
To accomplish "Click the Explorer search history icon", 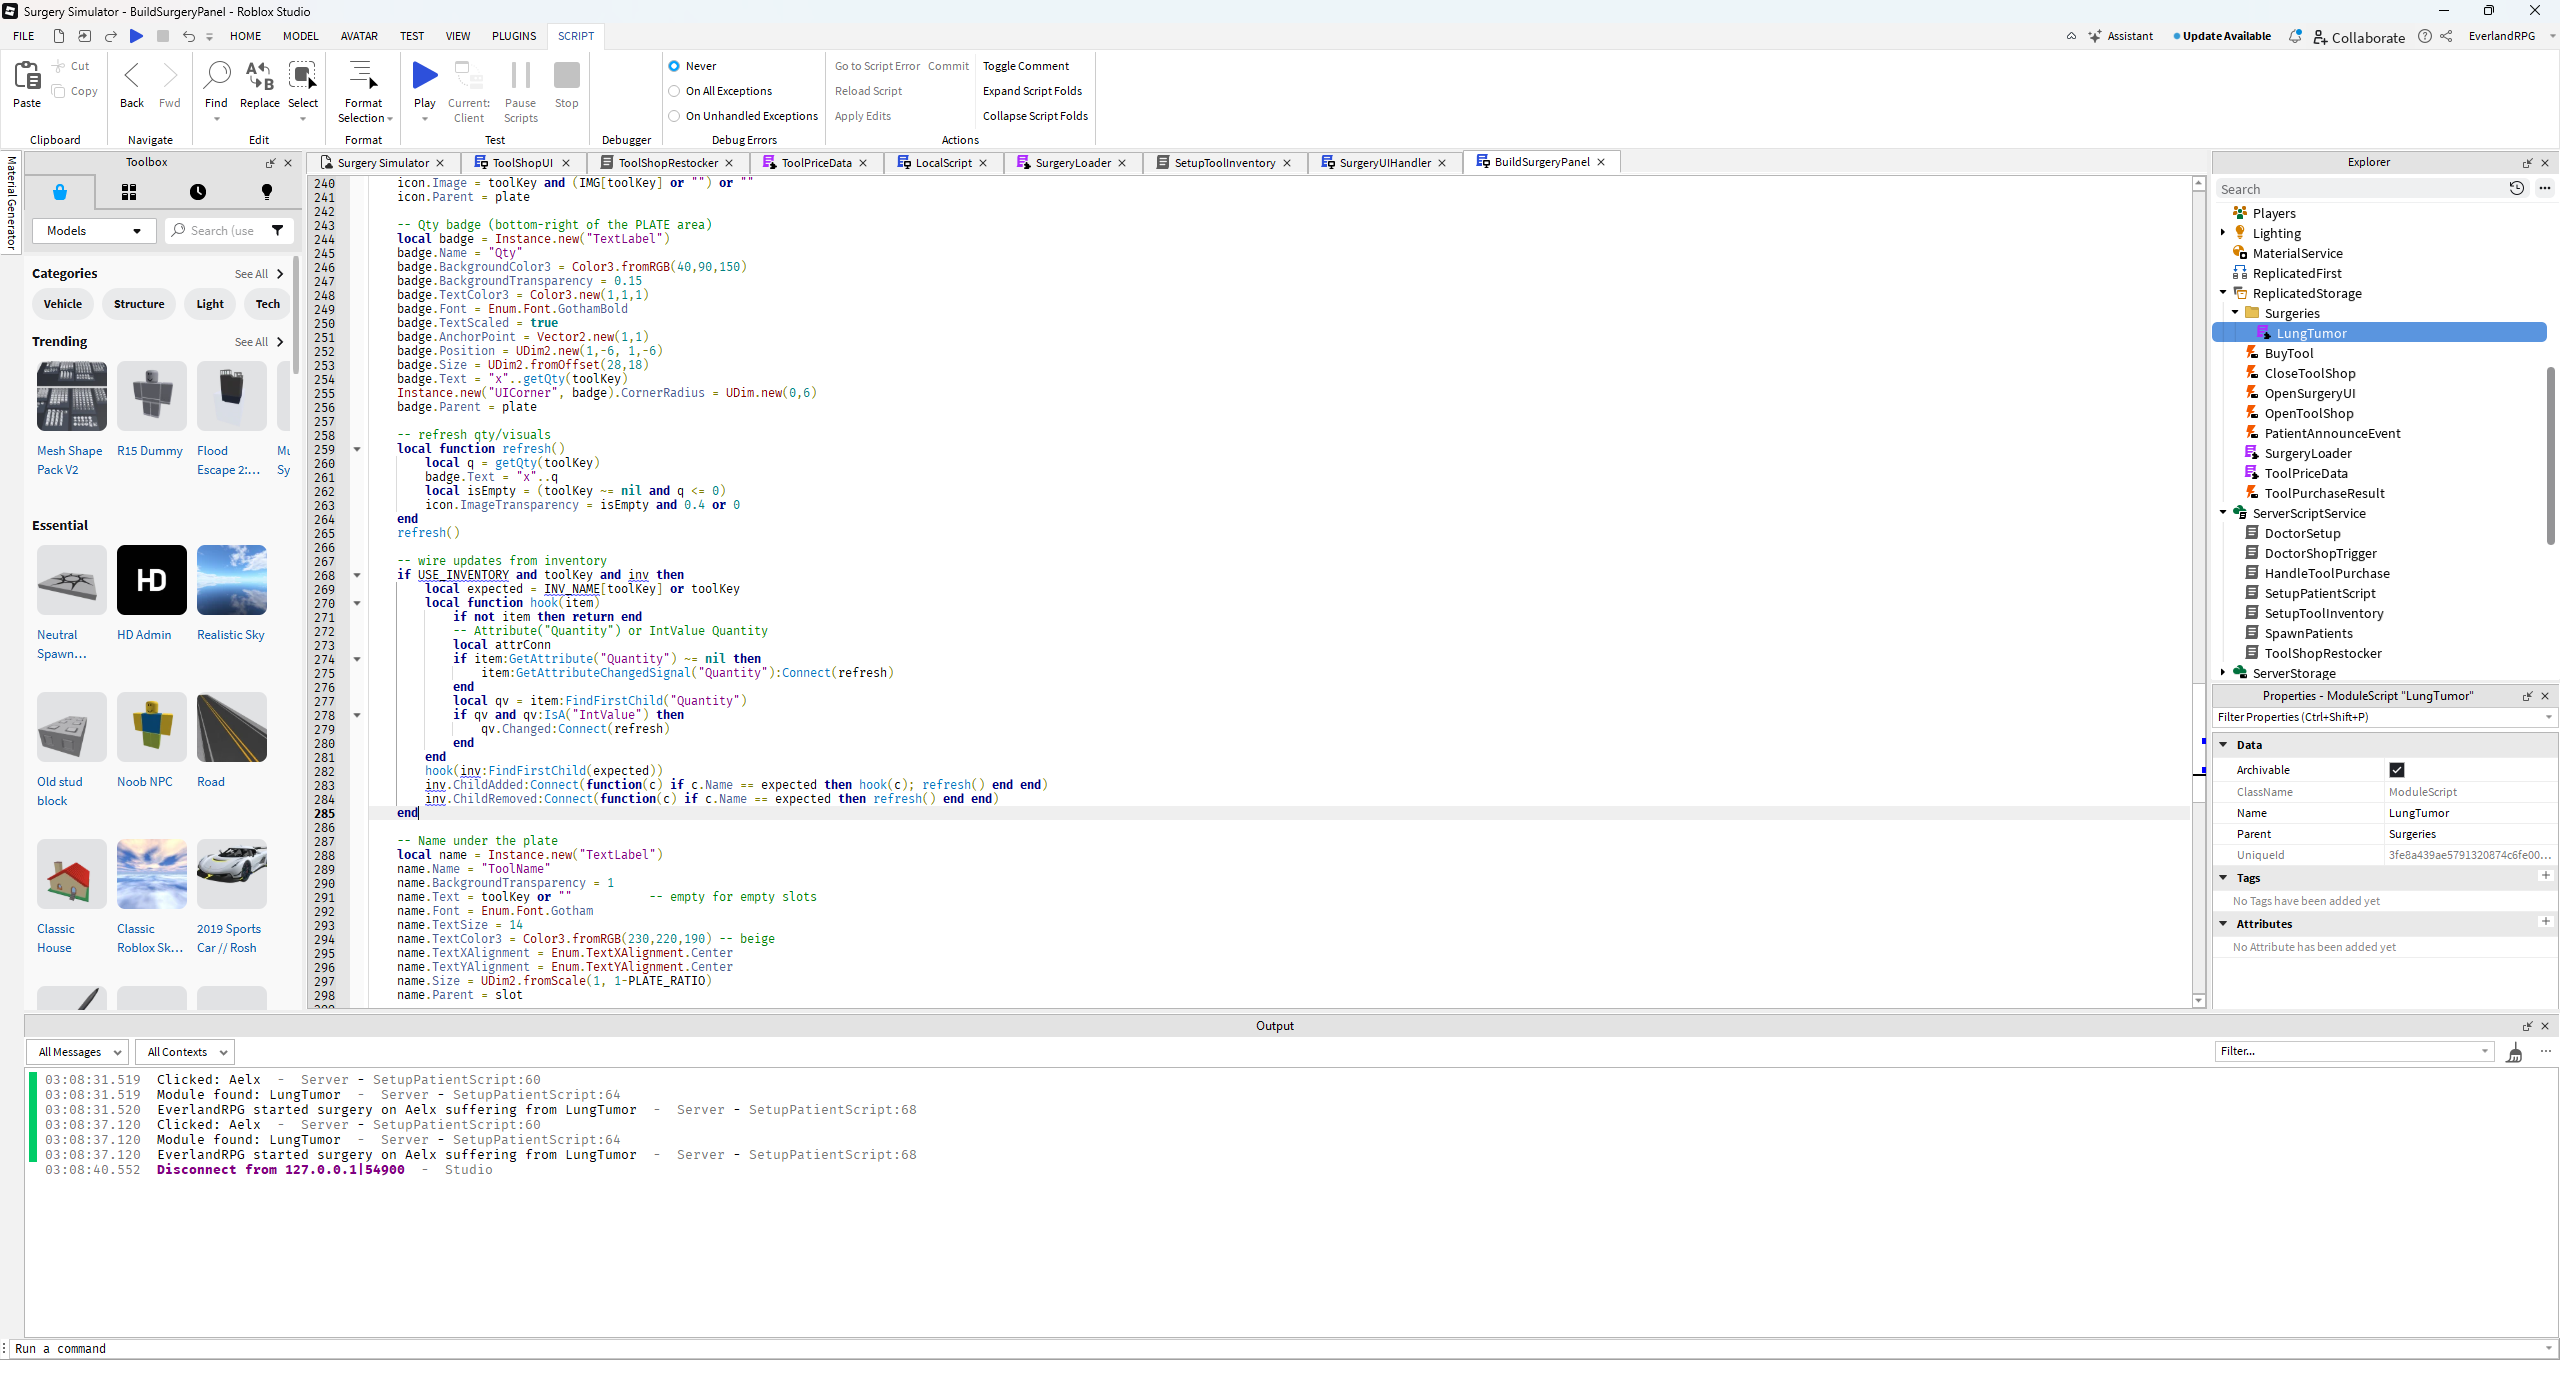I will click(x=2517, y=188).
